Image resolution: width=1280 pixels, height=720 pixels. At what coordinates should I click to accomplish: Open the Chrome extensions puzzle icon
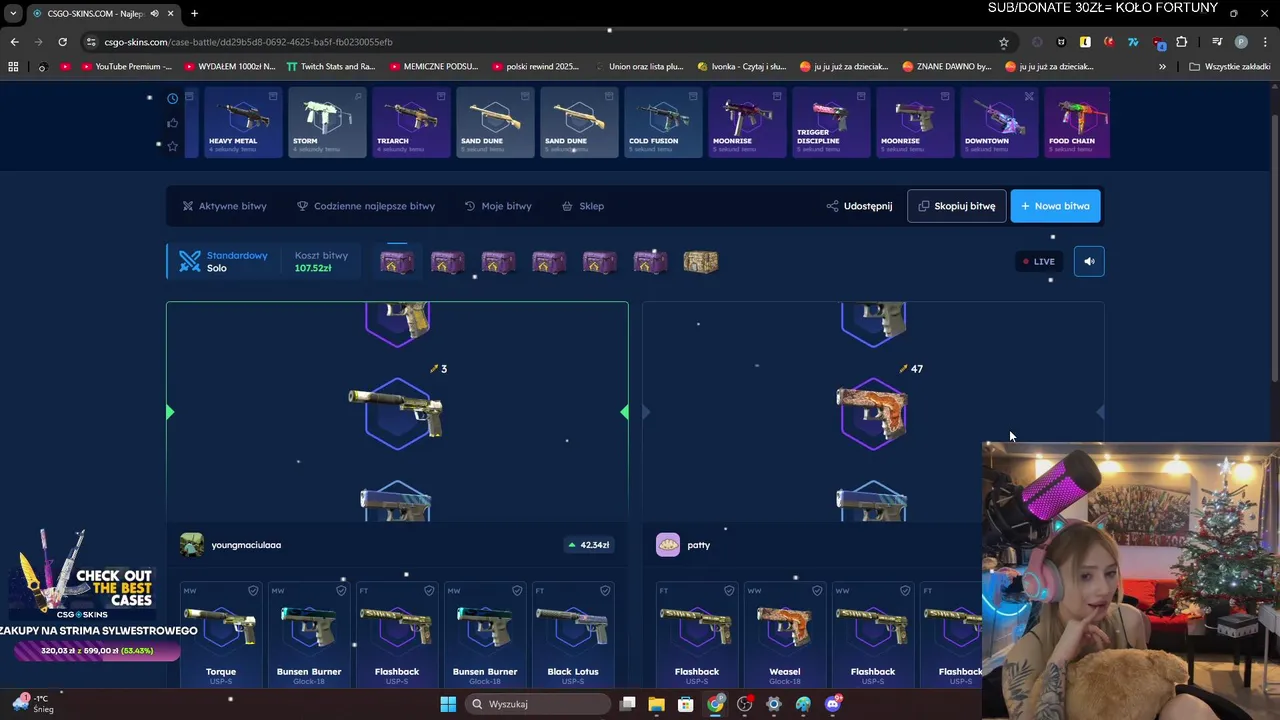tap(1182, 42)
